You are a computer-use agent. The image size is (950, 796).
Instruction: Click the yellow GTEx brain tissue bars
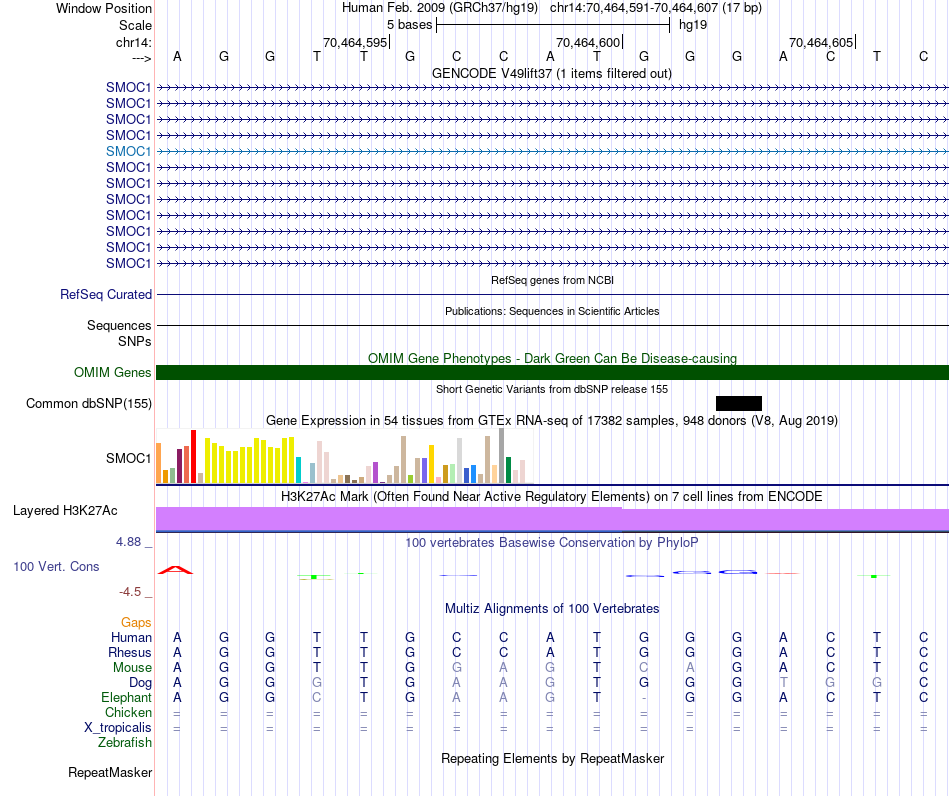coord(250,460)
